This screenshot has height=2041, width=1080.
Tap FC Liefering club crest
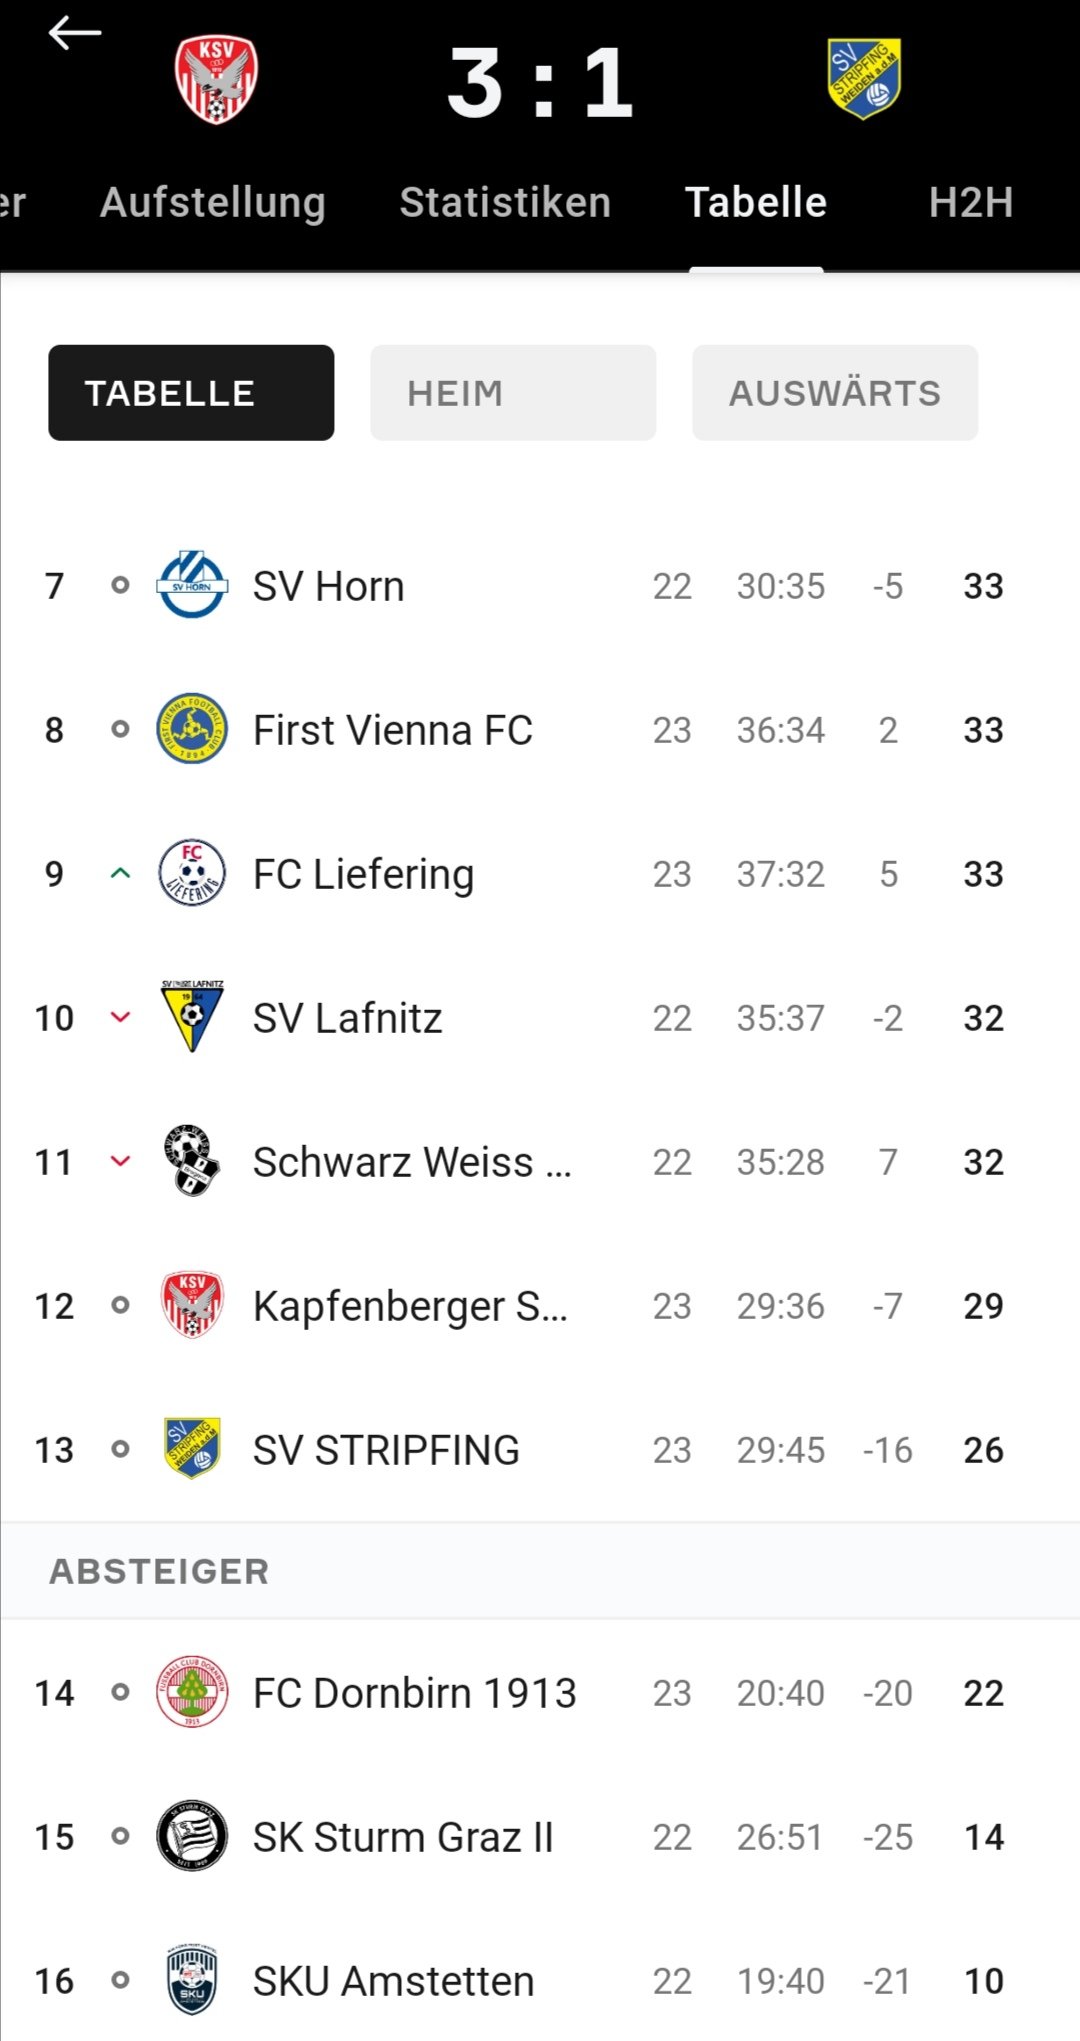pos(192,873)
